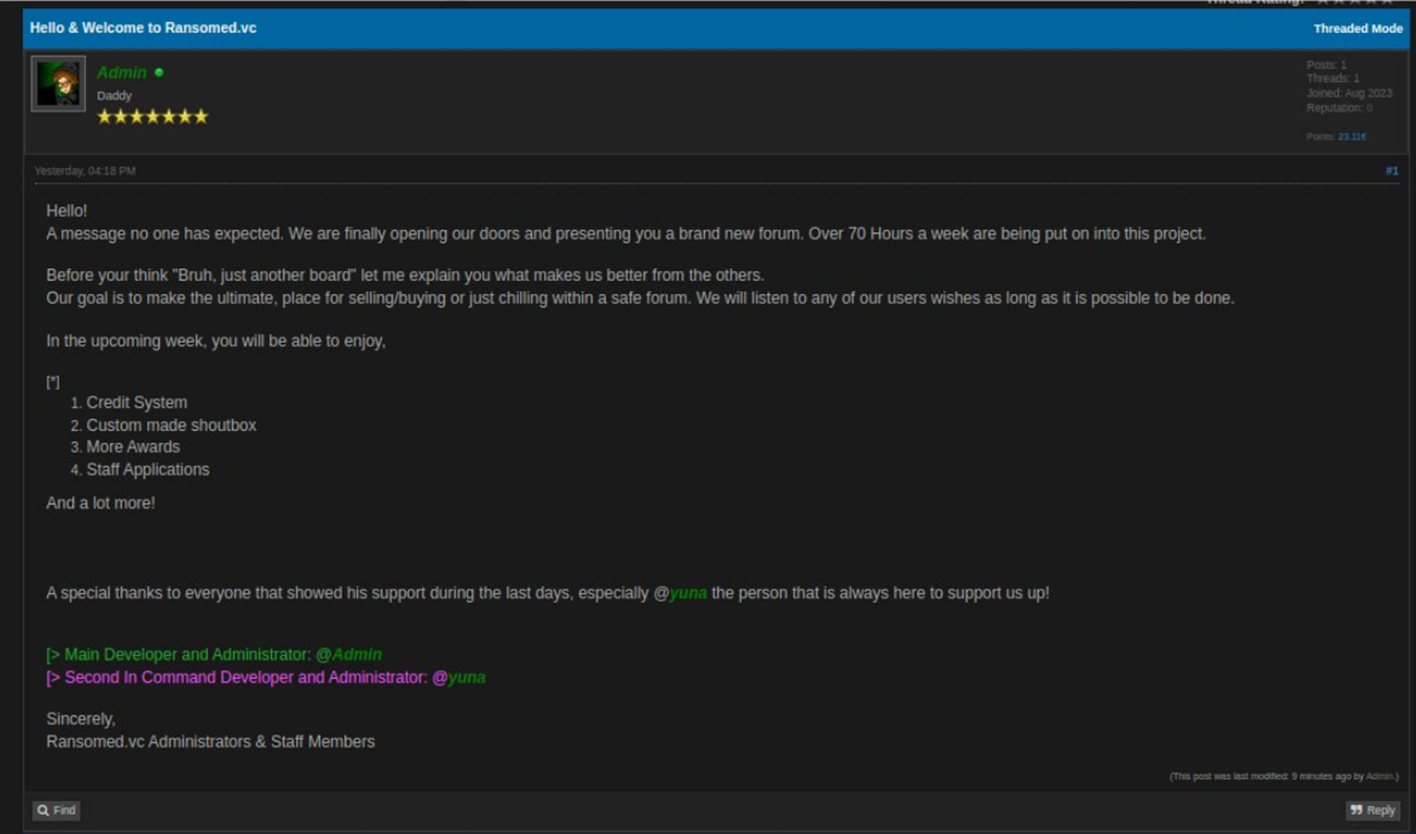1416x834 pixels.
Task: Open the 23.11€ points link
Action: click(x=1352, y=137)
